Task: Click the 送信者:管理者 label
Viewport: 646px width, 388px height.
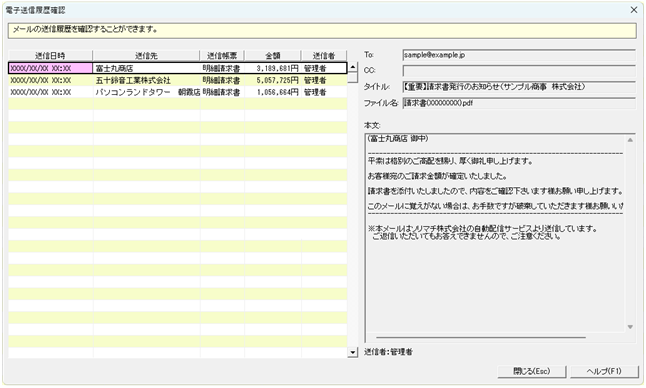Action: click(x=388, y=352)
